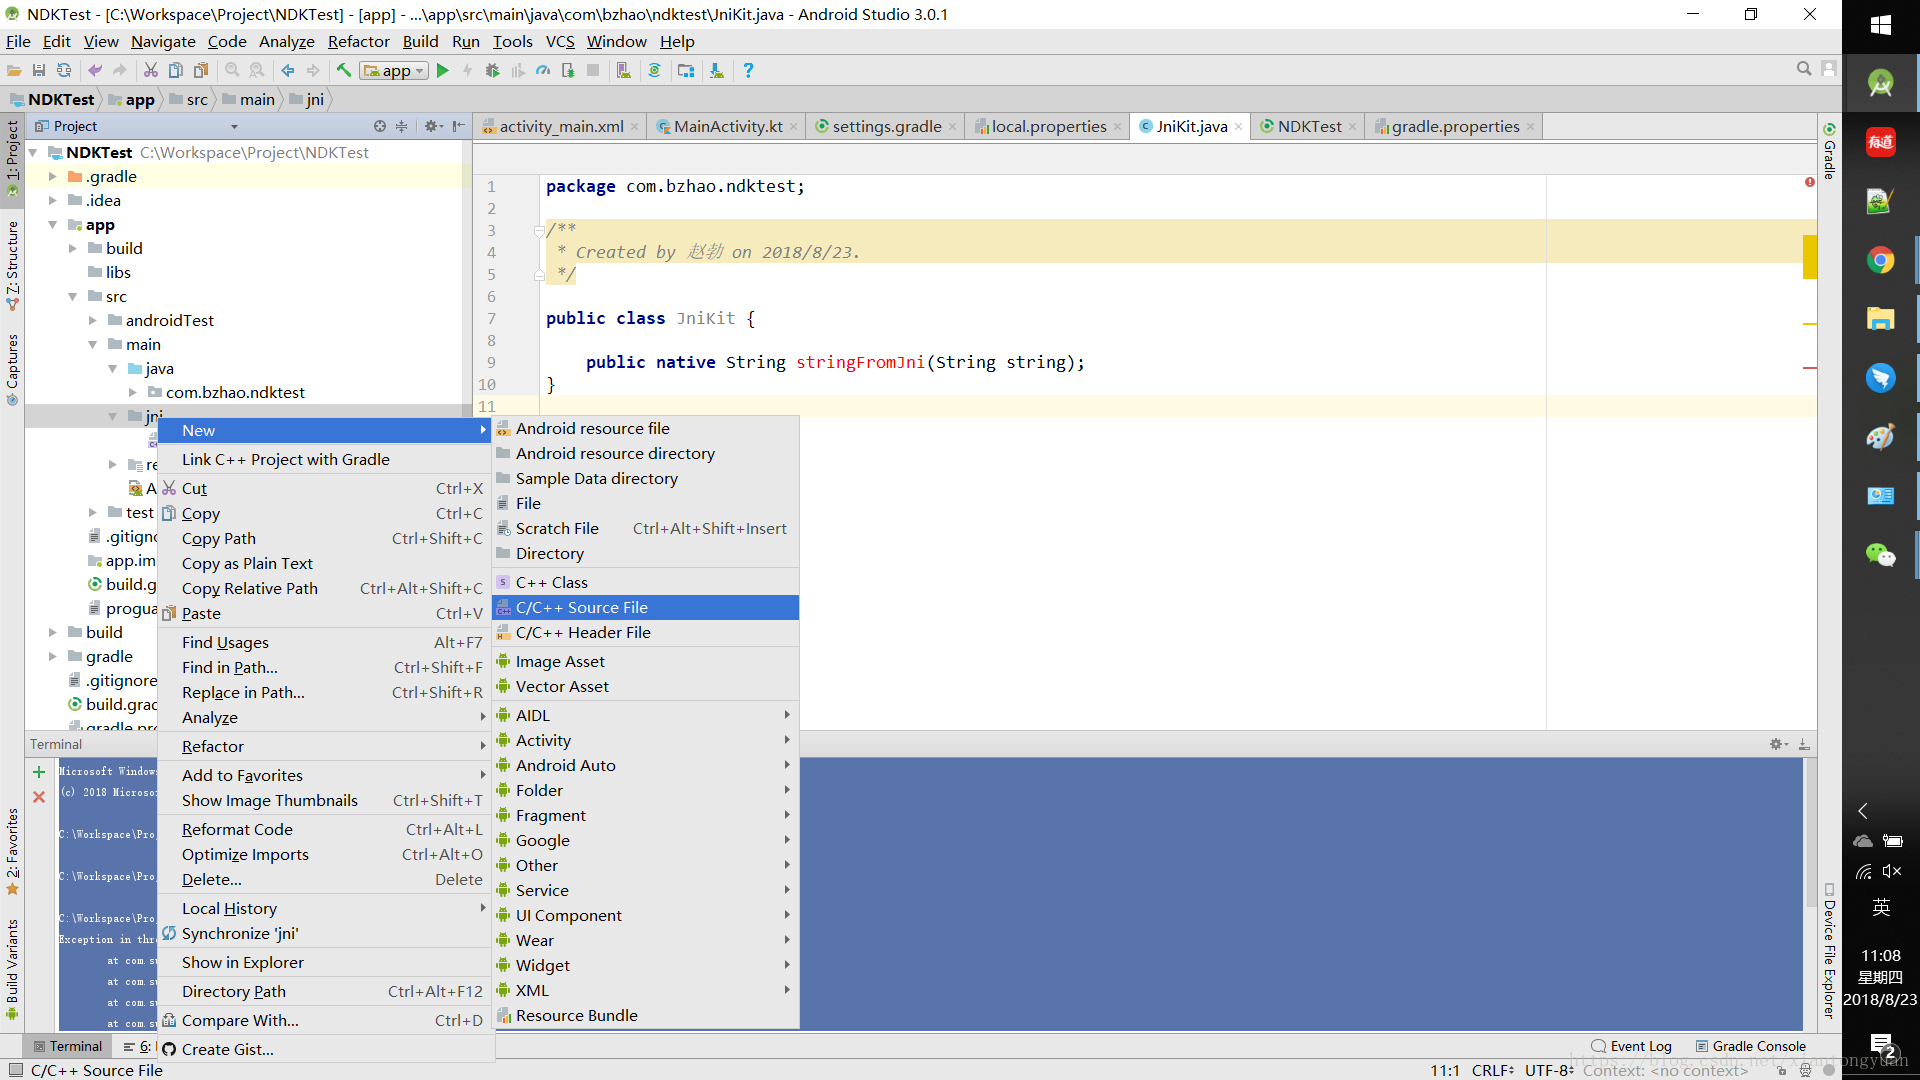Click the Search Everywhere magnifier icon
Screen dimensions: 1920x1080
coord(1804,69)
